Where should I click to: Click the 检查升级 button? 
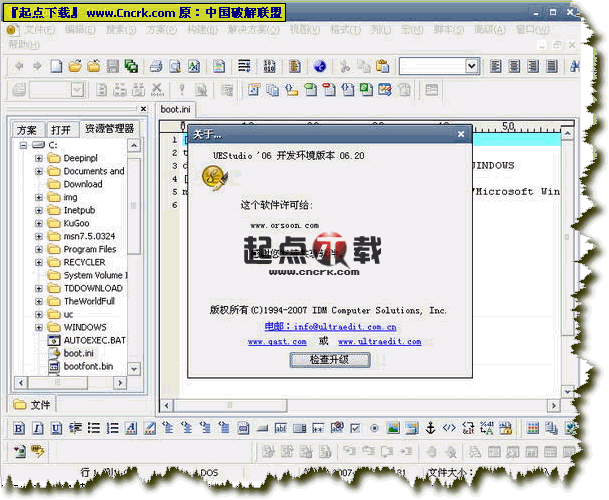[x=330, y=360]
